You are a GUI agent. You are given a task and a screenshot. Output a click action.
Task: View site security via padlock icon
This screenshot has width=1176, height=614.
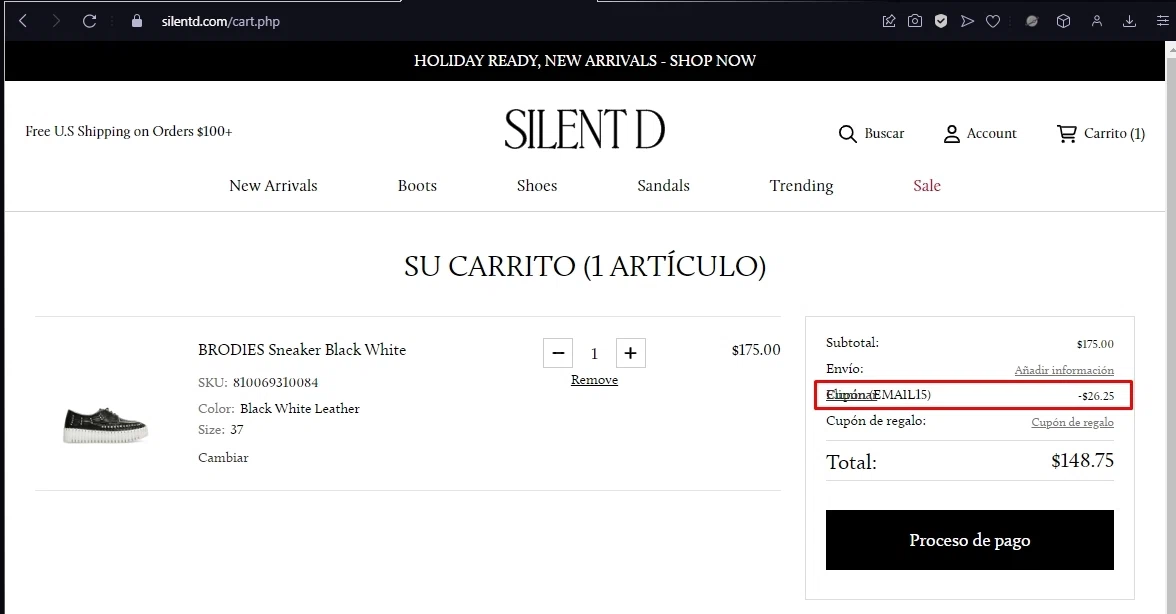click(136, 21)
